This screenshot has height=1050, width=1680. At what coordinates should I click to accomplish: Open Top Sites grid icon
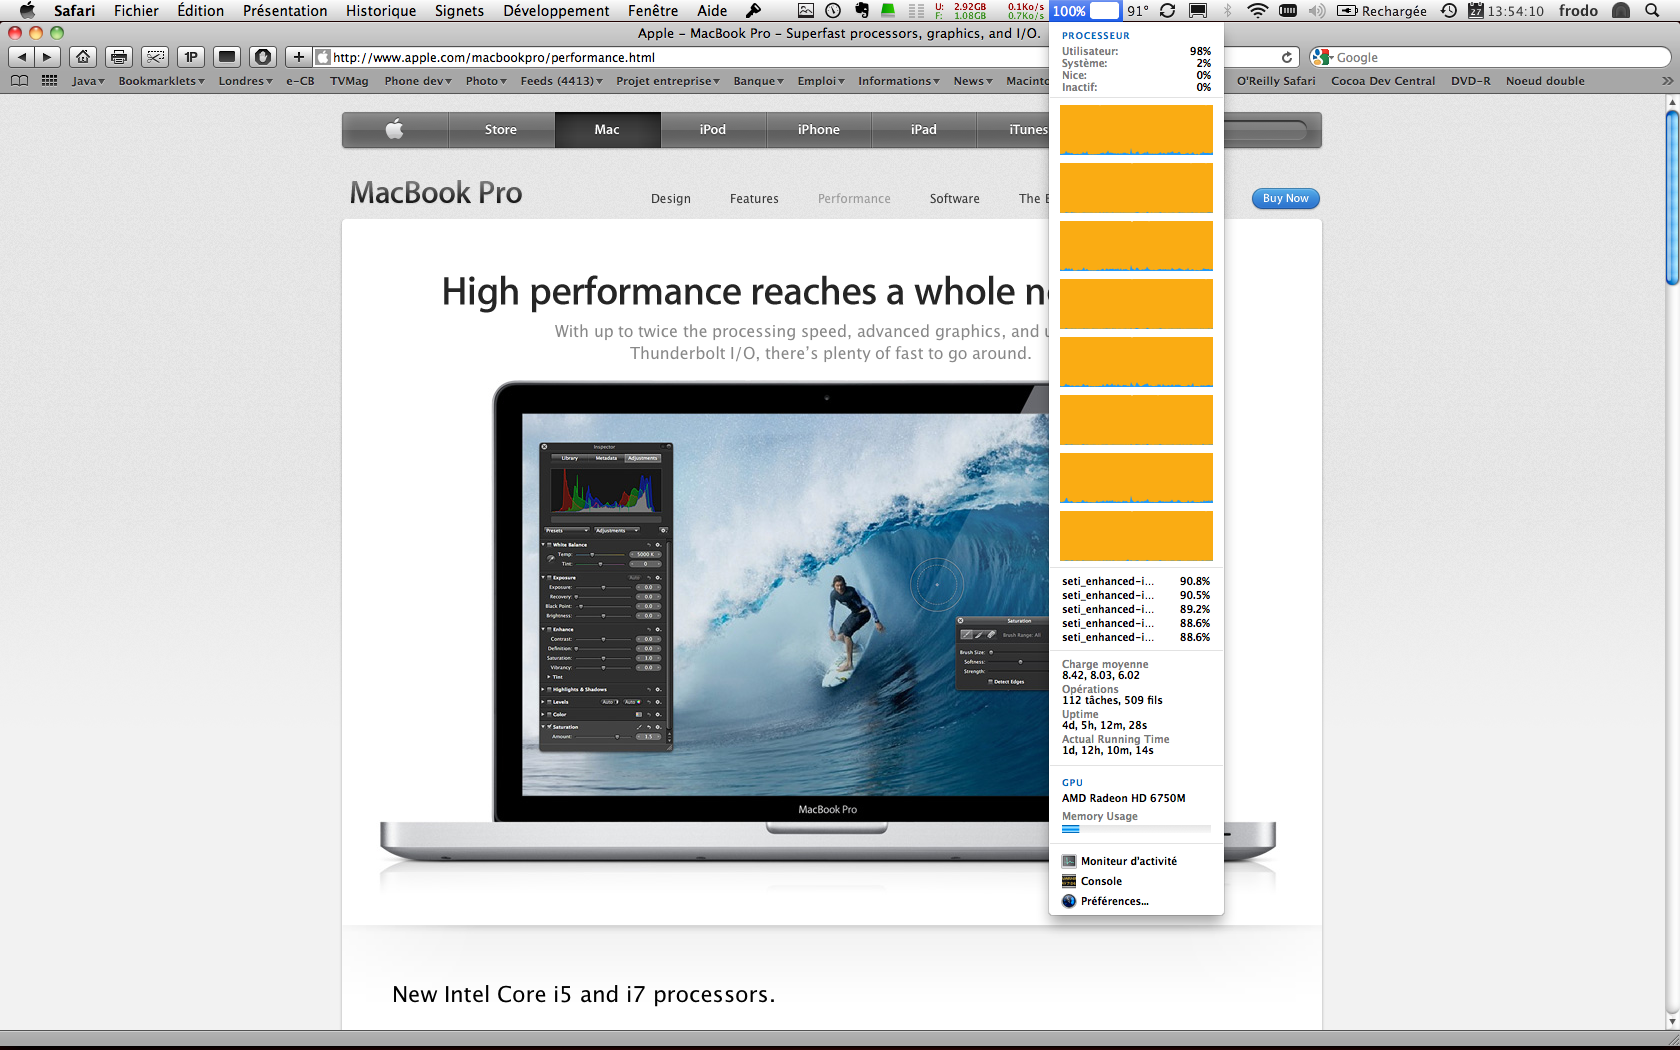(49, 81)
